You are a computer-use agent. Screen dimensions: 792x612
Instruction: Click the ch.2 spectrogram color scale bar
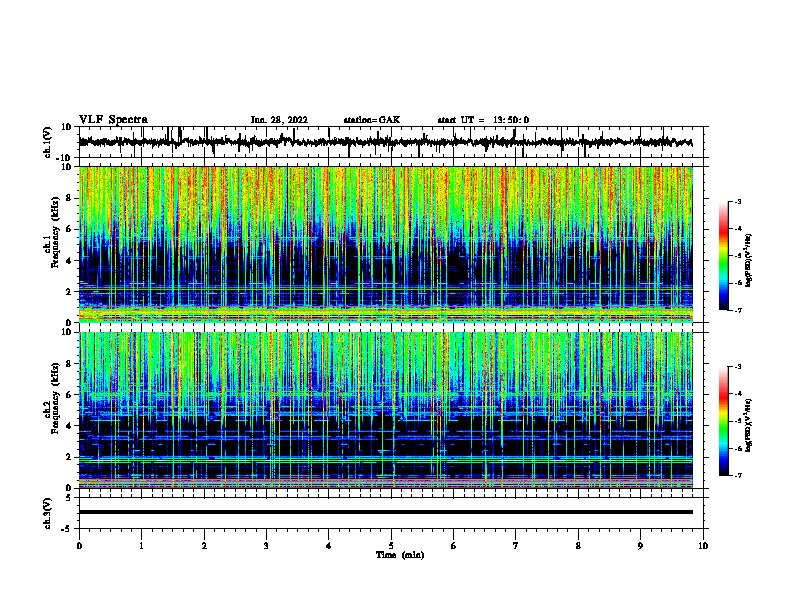click(x=723, y=421)
